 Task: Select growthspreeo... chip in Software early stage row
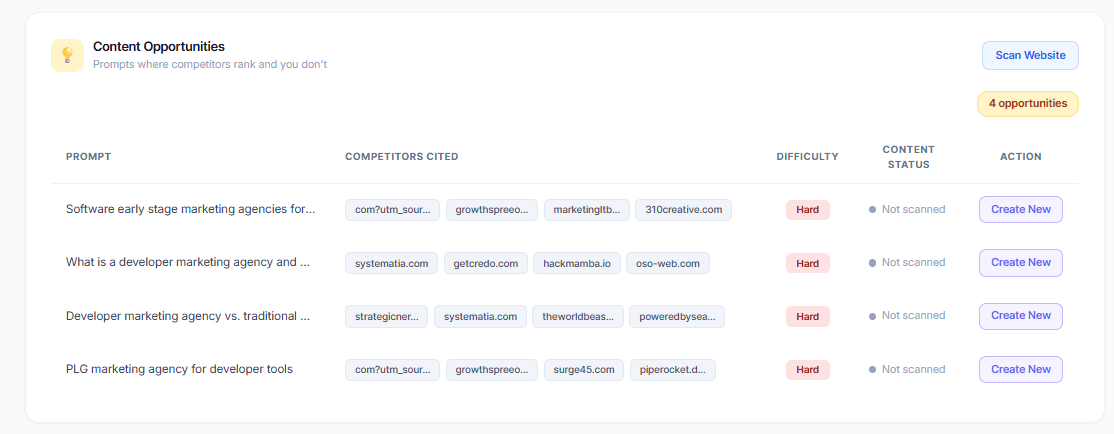click(x=492, y=210)
